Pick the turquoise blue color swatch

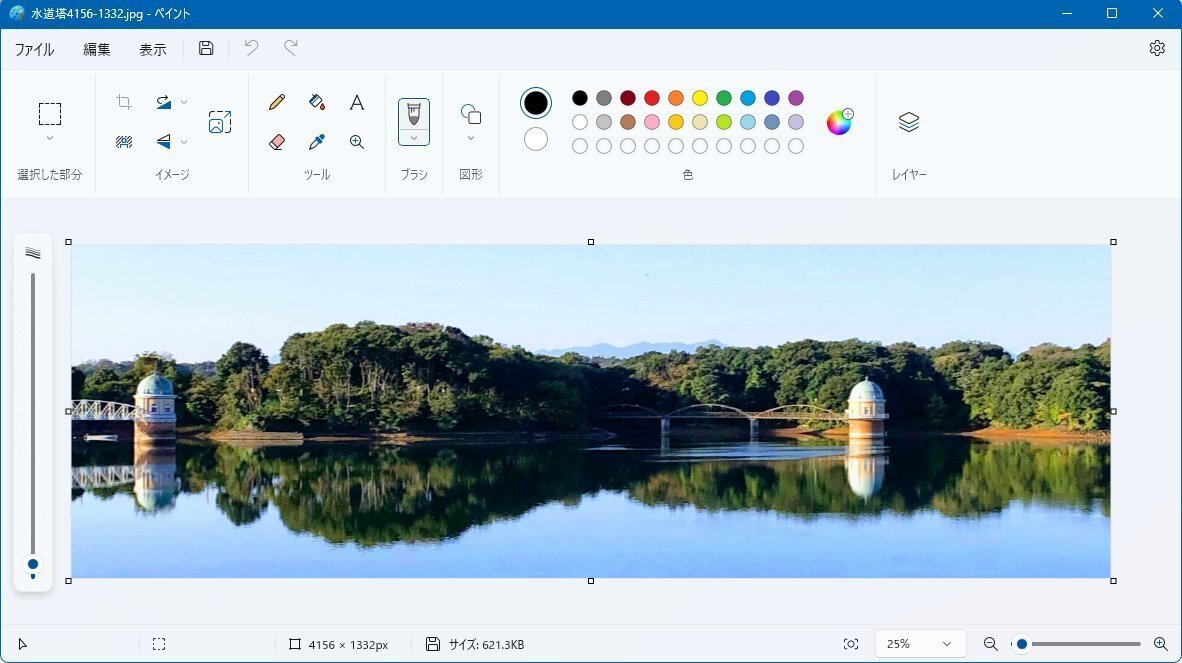pyautogui.click(x=748, y=98)
